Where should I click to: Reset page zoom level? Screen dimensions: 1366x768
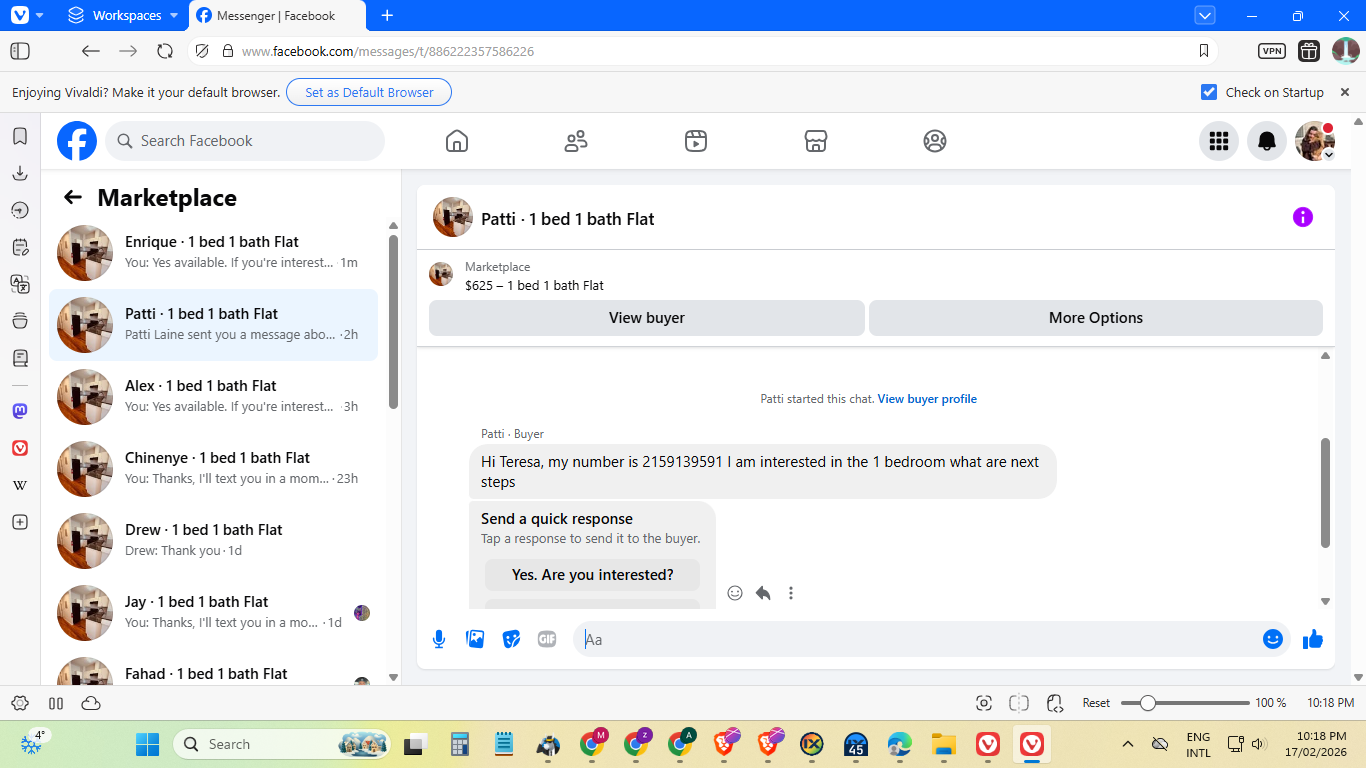[x=1096, y=703]
